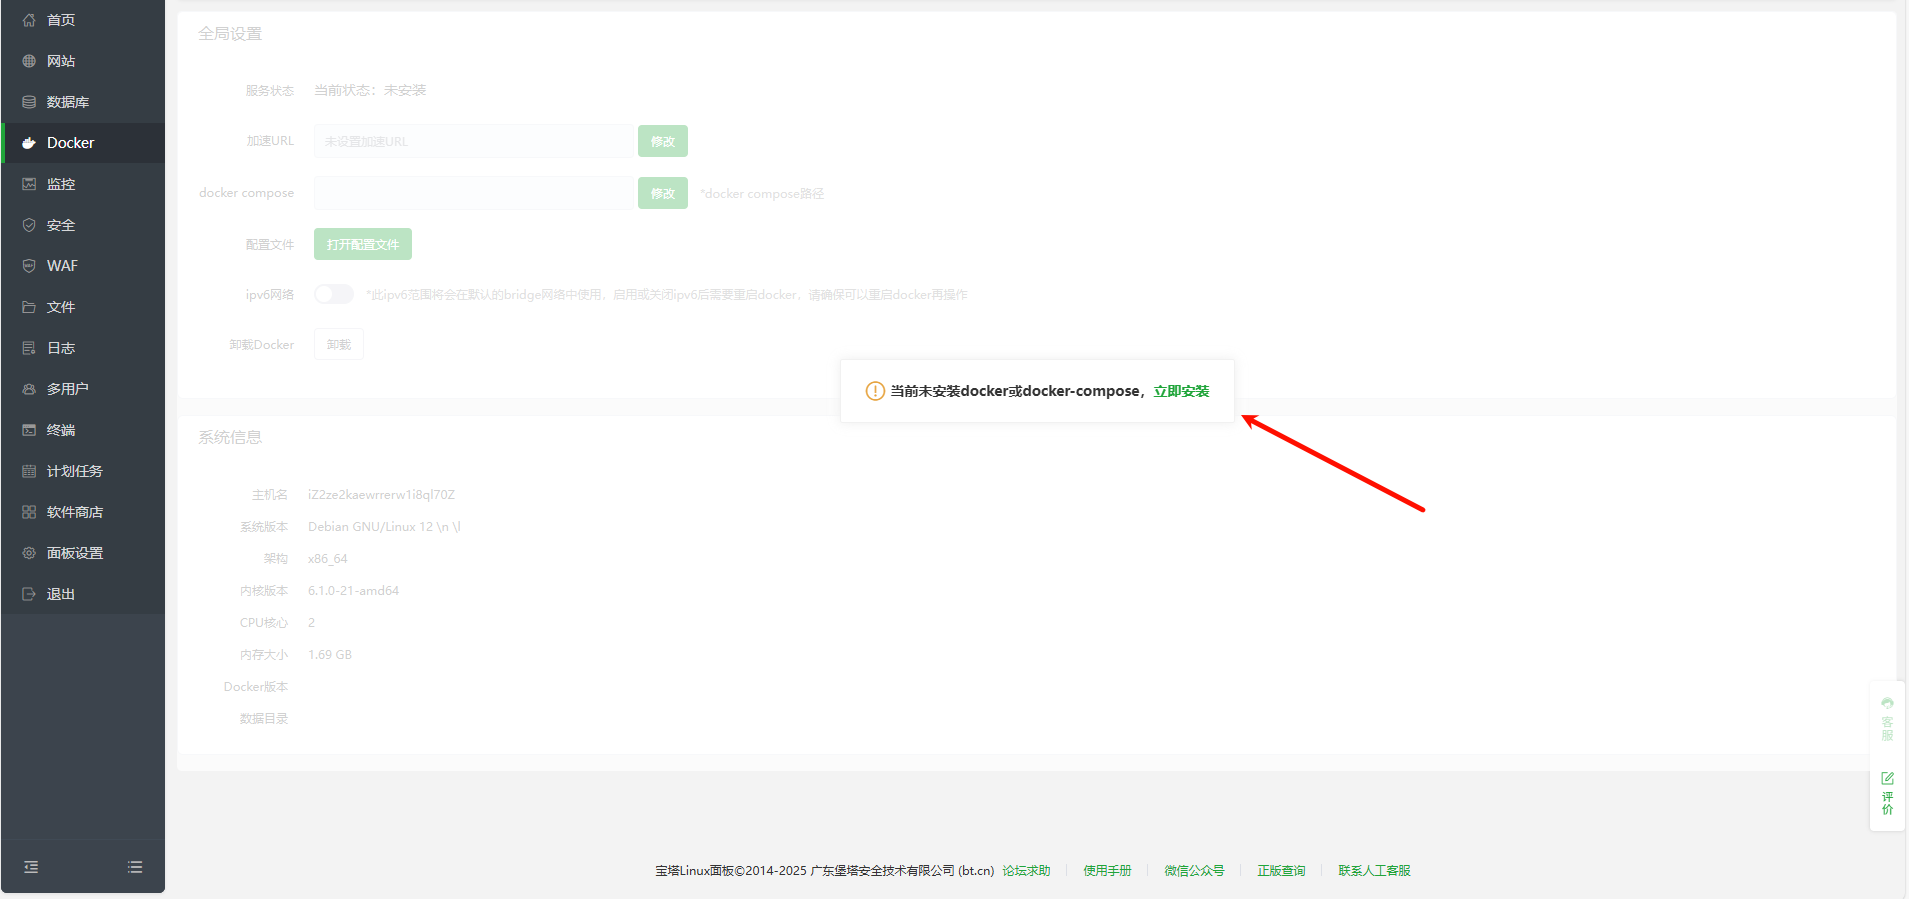This screenshot has width=1909, height=899.
Task: Click the home icon beside 首页
Action: (x=29, y=20)
